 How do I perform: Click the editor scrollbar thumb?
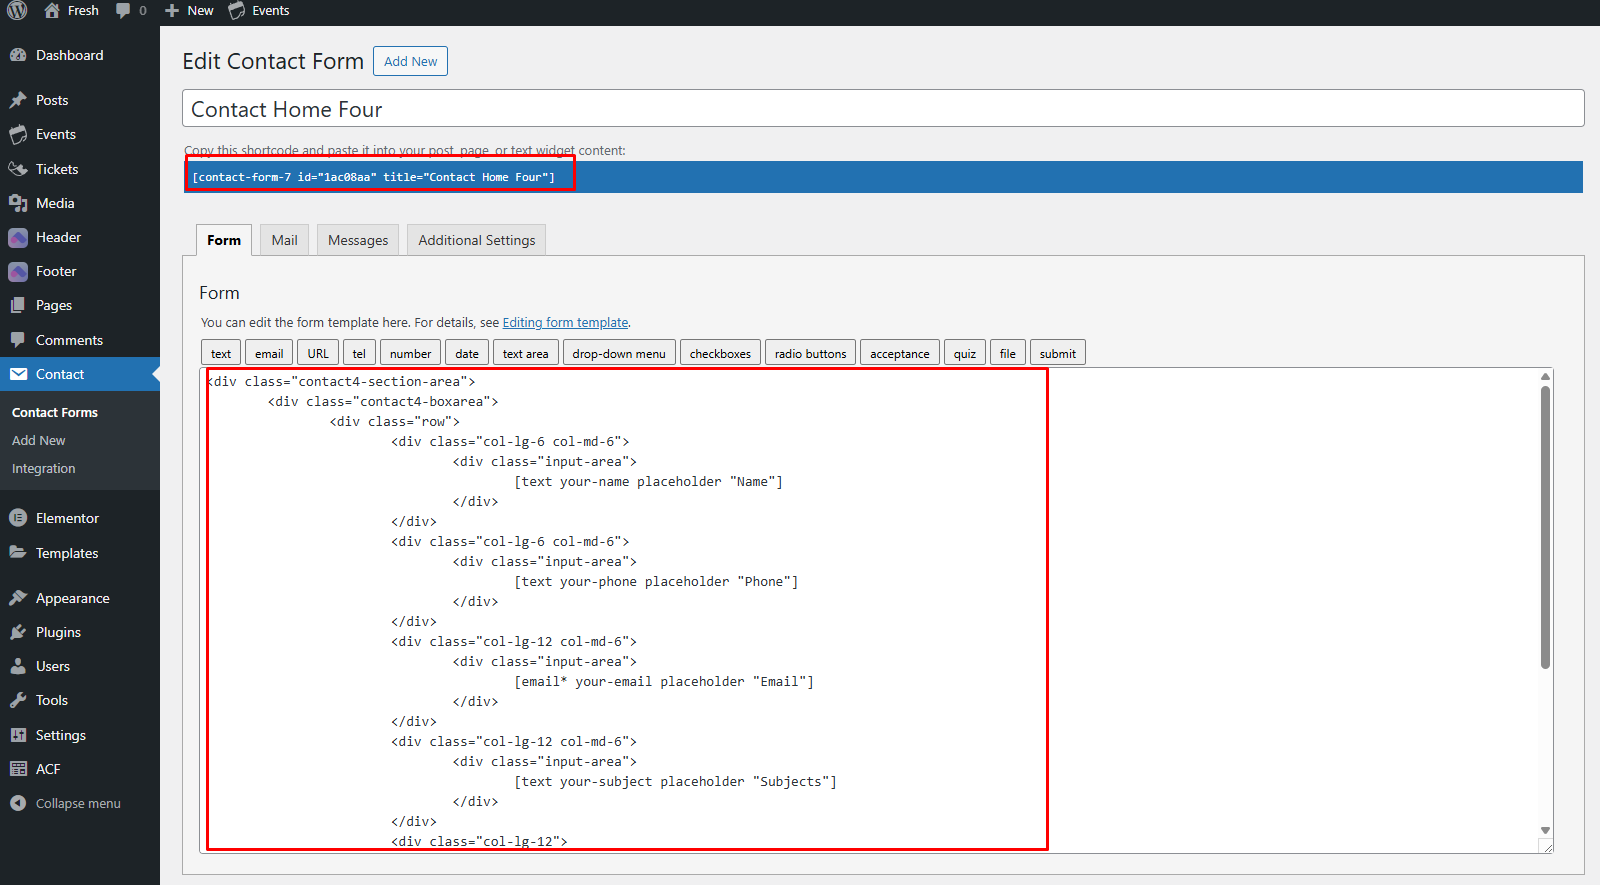pyautogui.click(x=1545, y=527)
